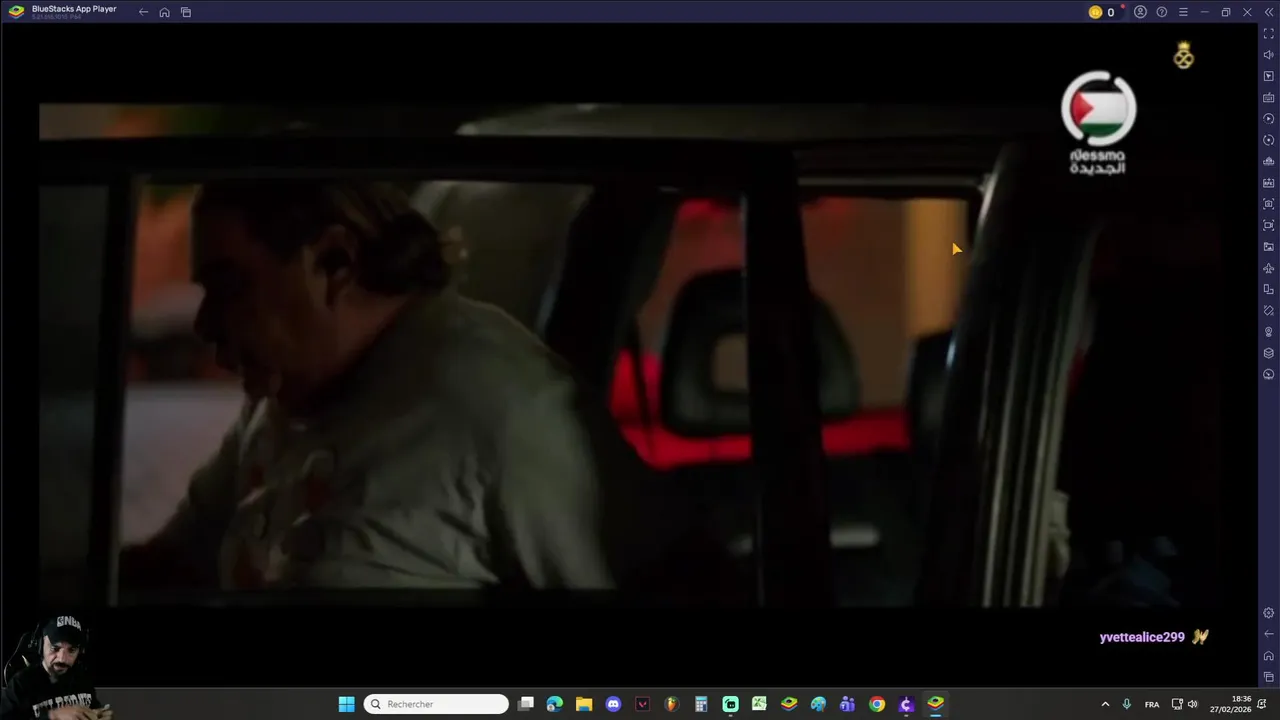
Task: Switch the FRA keyboard language
Action: coord(1152,704)
